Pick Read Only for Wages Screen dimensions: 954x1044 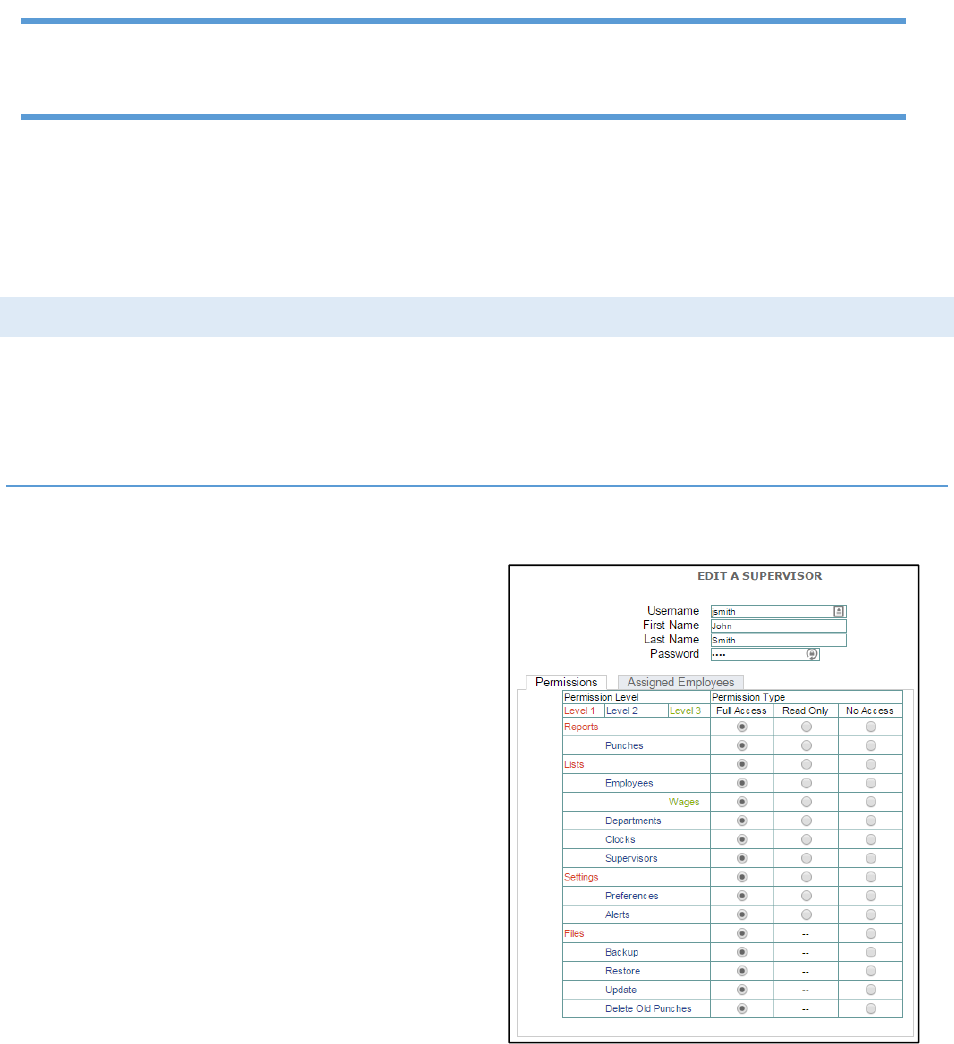(x=806, y=802)
